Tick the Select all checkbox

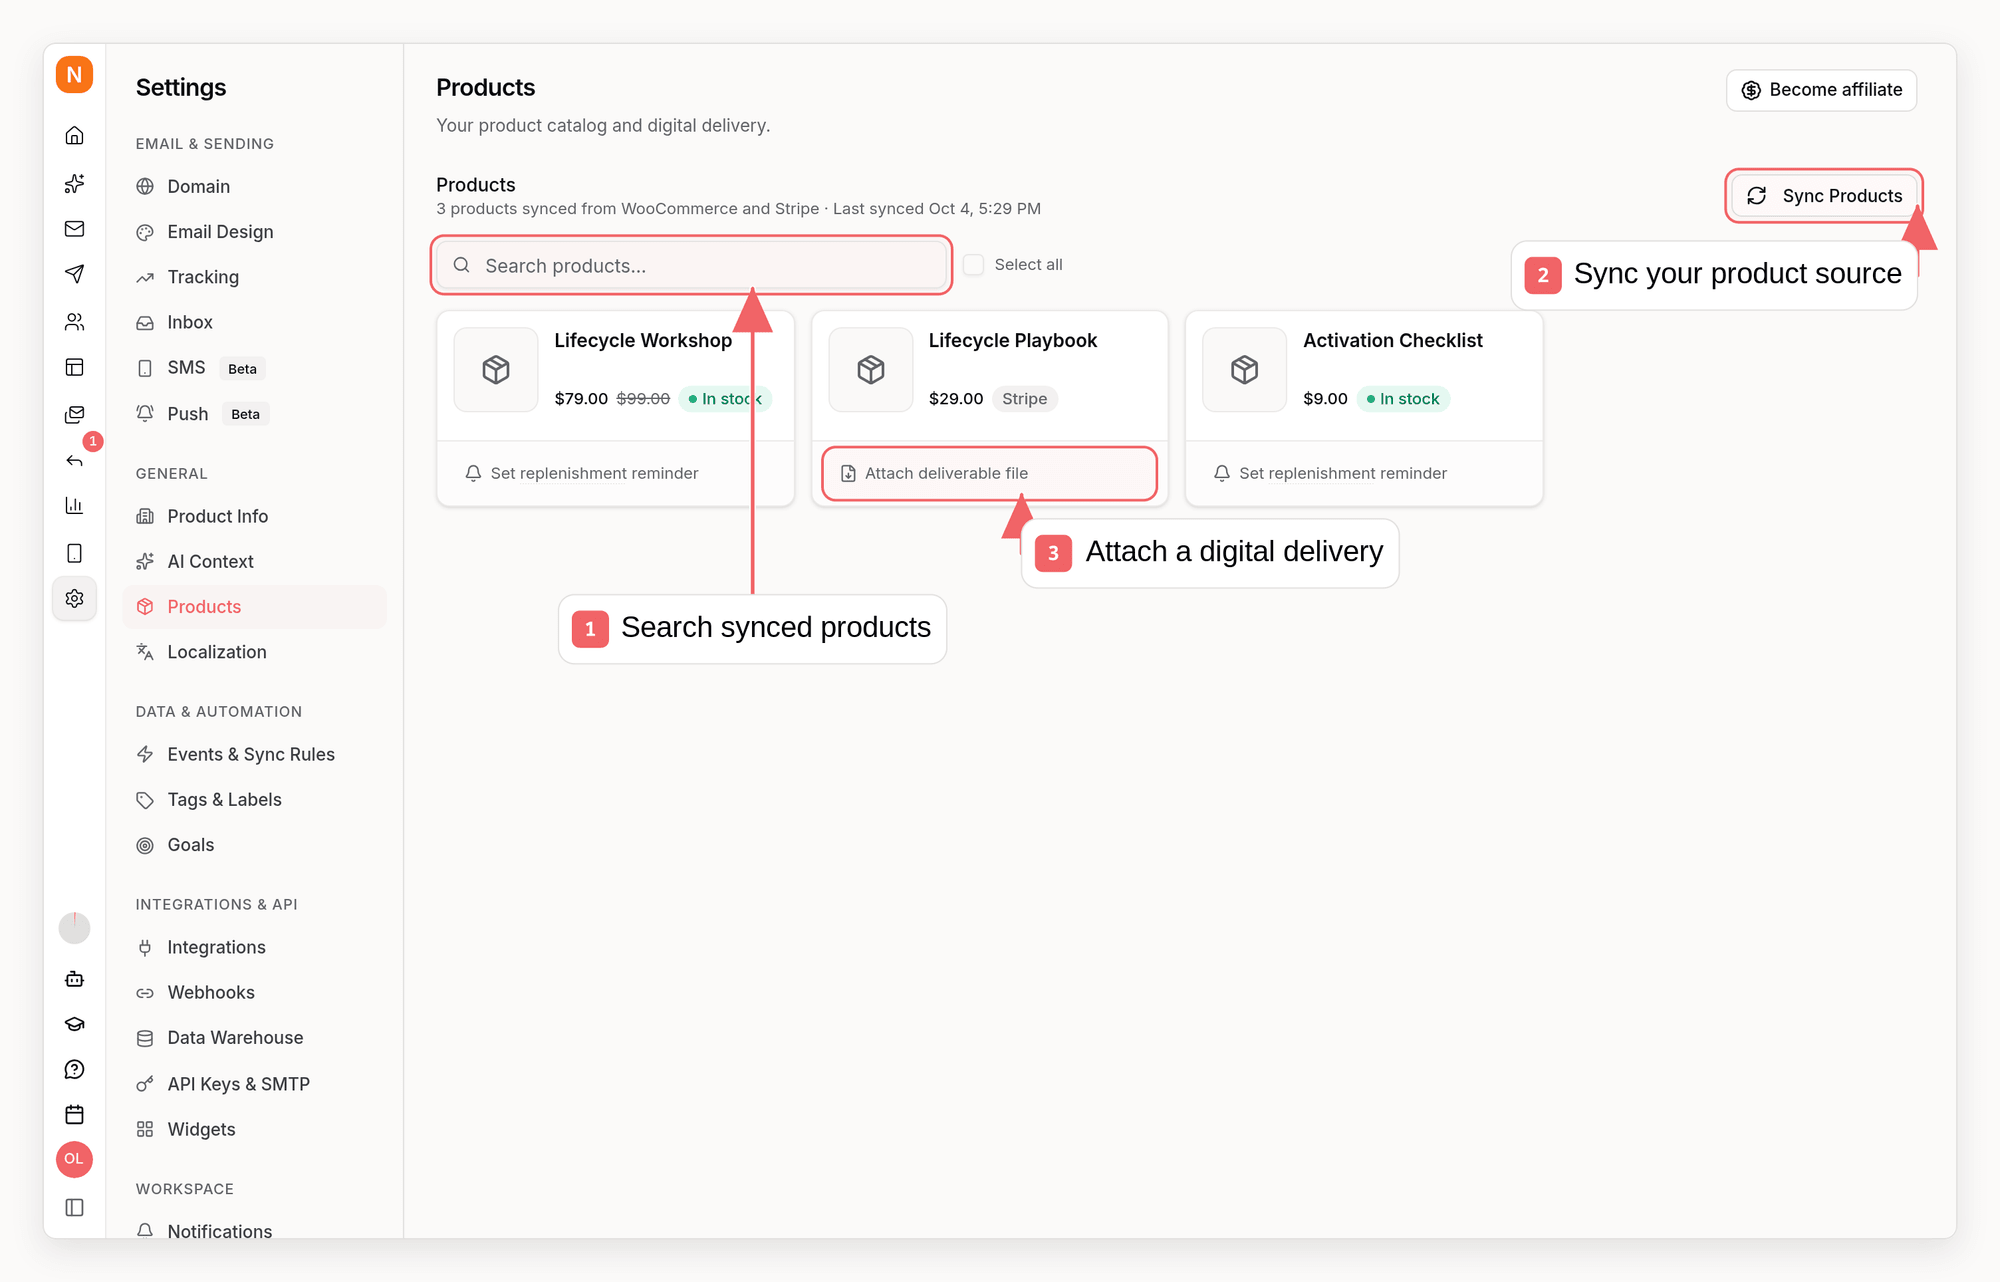[x=973, y=265]
